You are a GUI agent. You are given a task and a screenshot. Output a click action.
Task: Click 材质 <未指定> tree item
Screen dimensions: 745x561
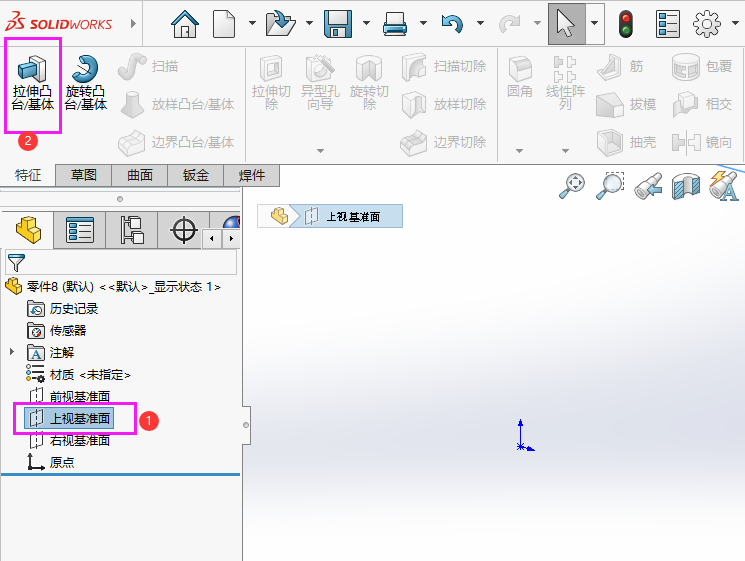pyautogui.click(x=78, y=374)
